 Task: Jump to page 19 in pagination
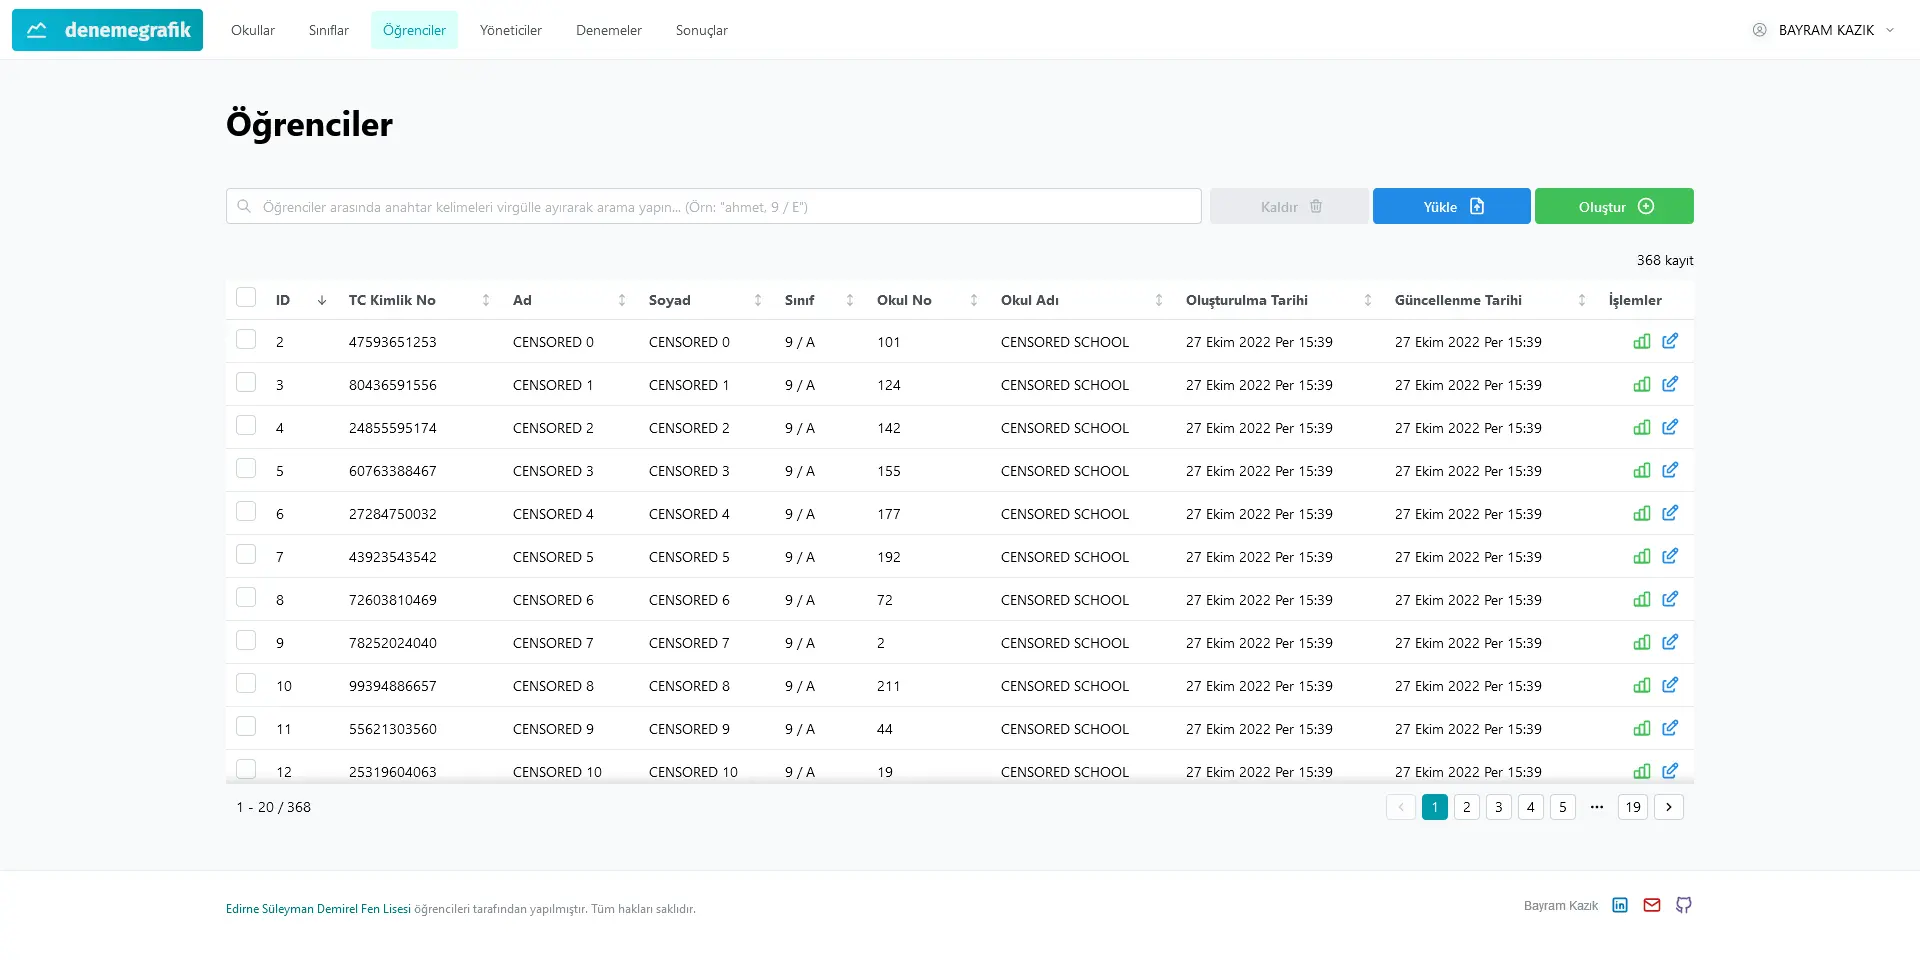pos(1633,807)
